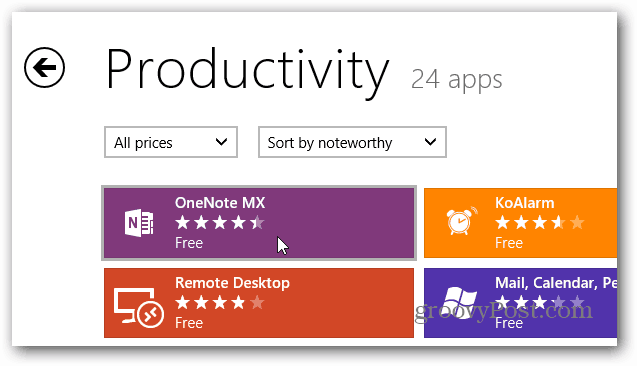Expand the Sort by noteworthy dropdown

point(352,142)
